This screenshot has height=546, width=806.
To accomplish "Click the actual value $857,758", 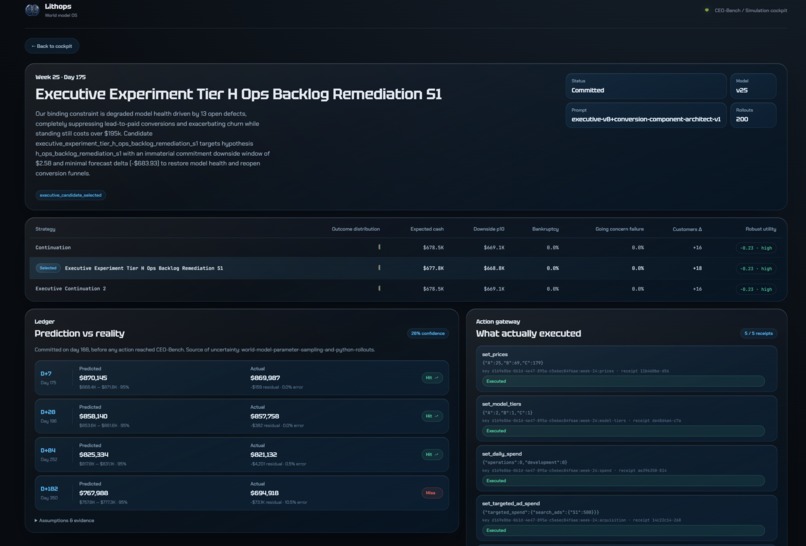I will 265,416.
